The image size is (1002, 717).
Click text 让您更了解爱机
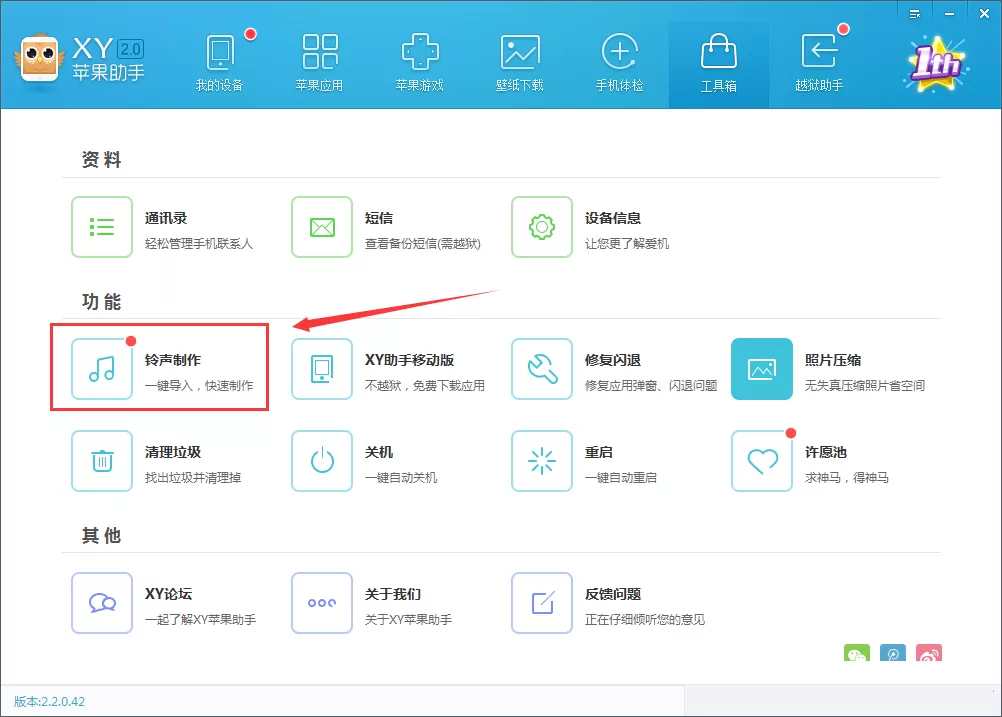click(627, 243)
